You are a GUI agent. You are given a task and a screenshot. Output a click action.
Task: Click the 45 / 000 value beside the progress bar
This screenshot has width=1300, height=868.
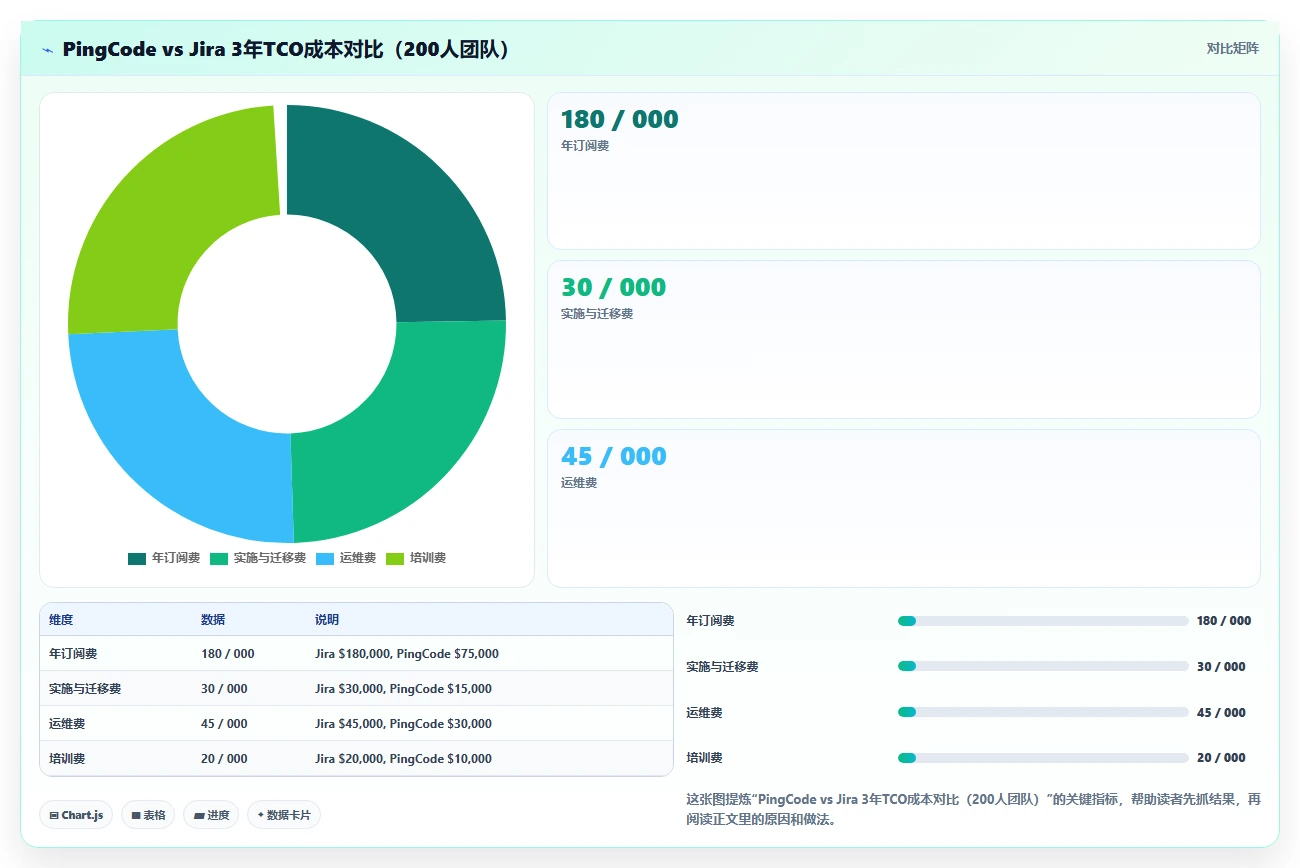pyautogui.click(x=1221, y=713)
